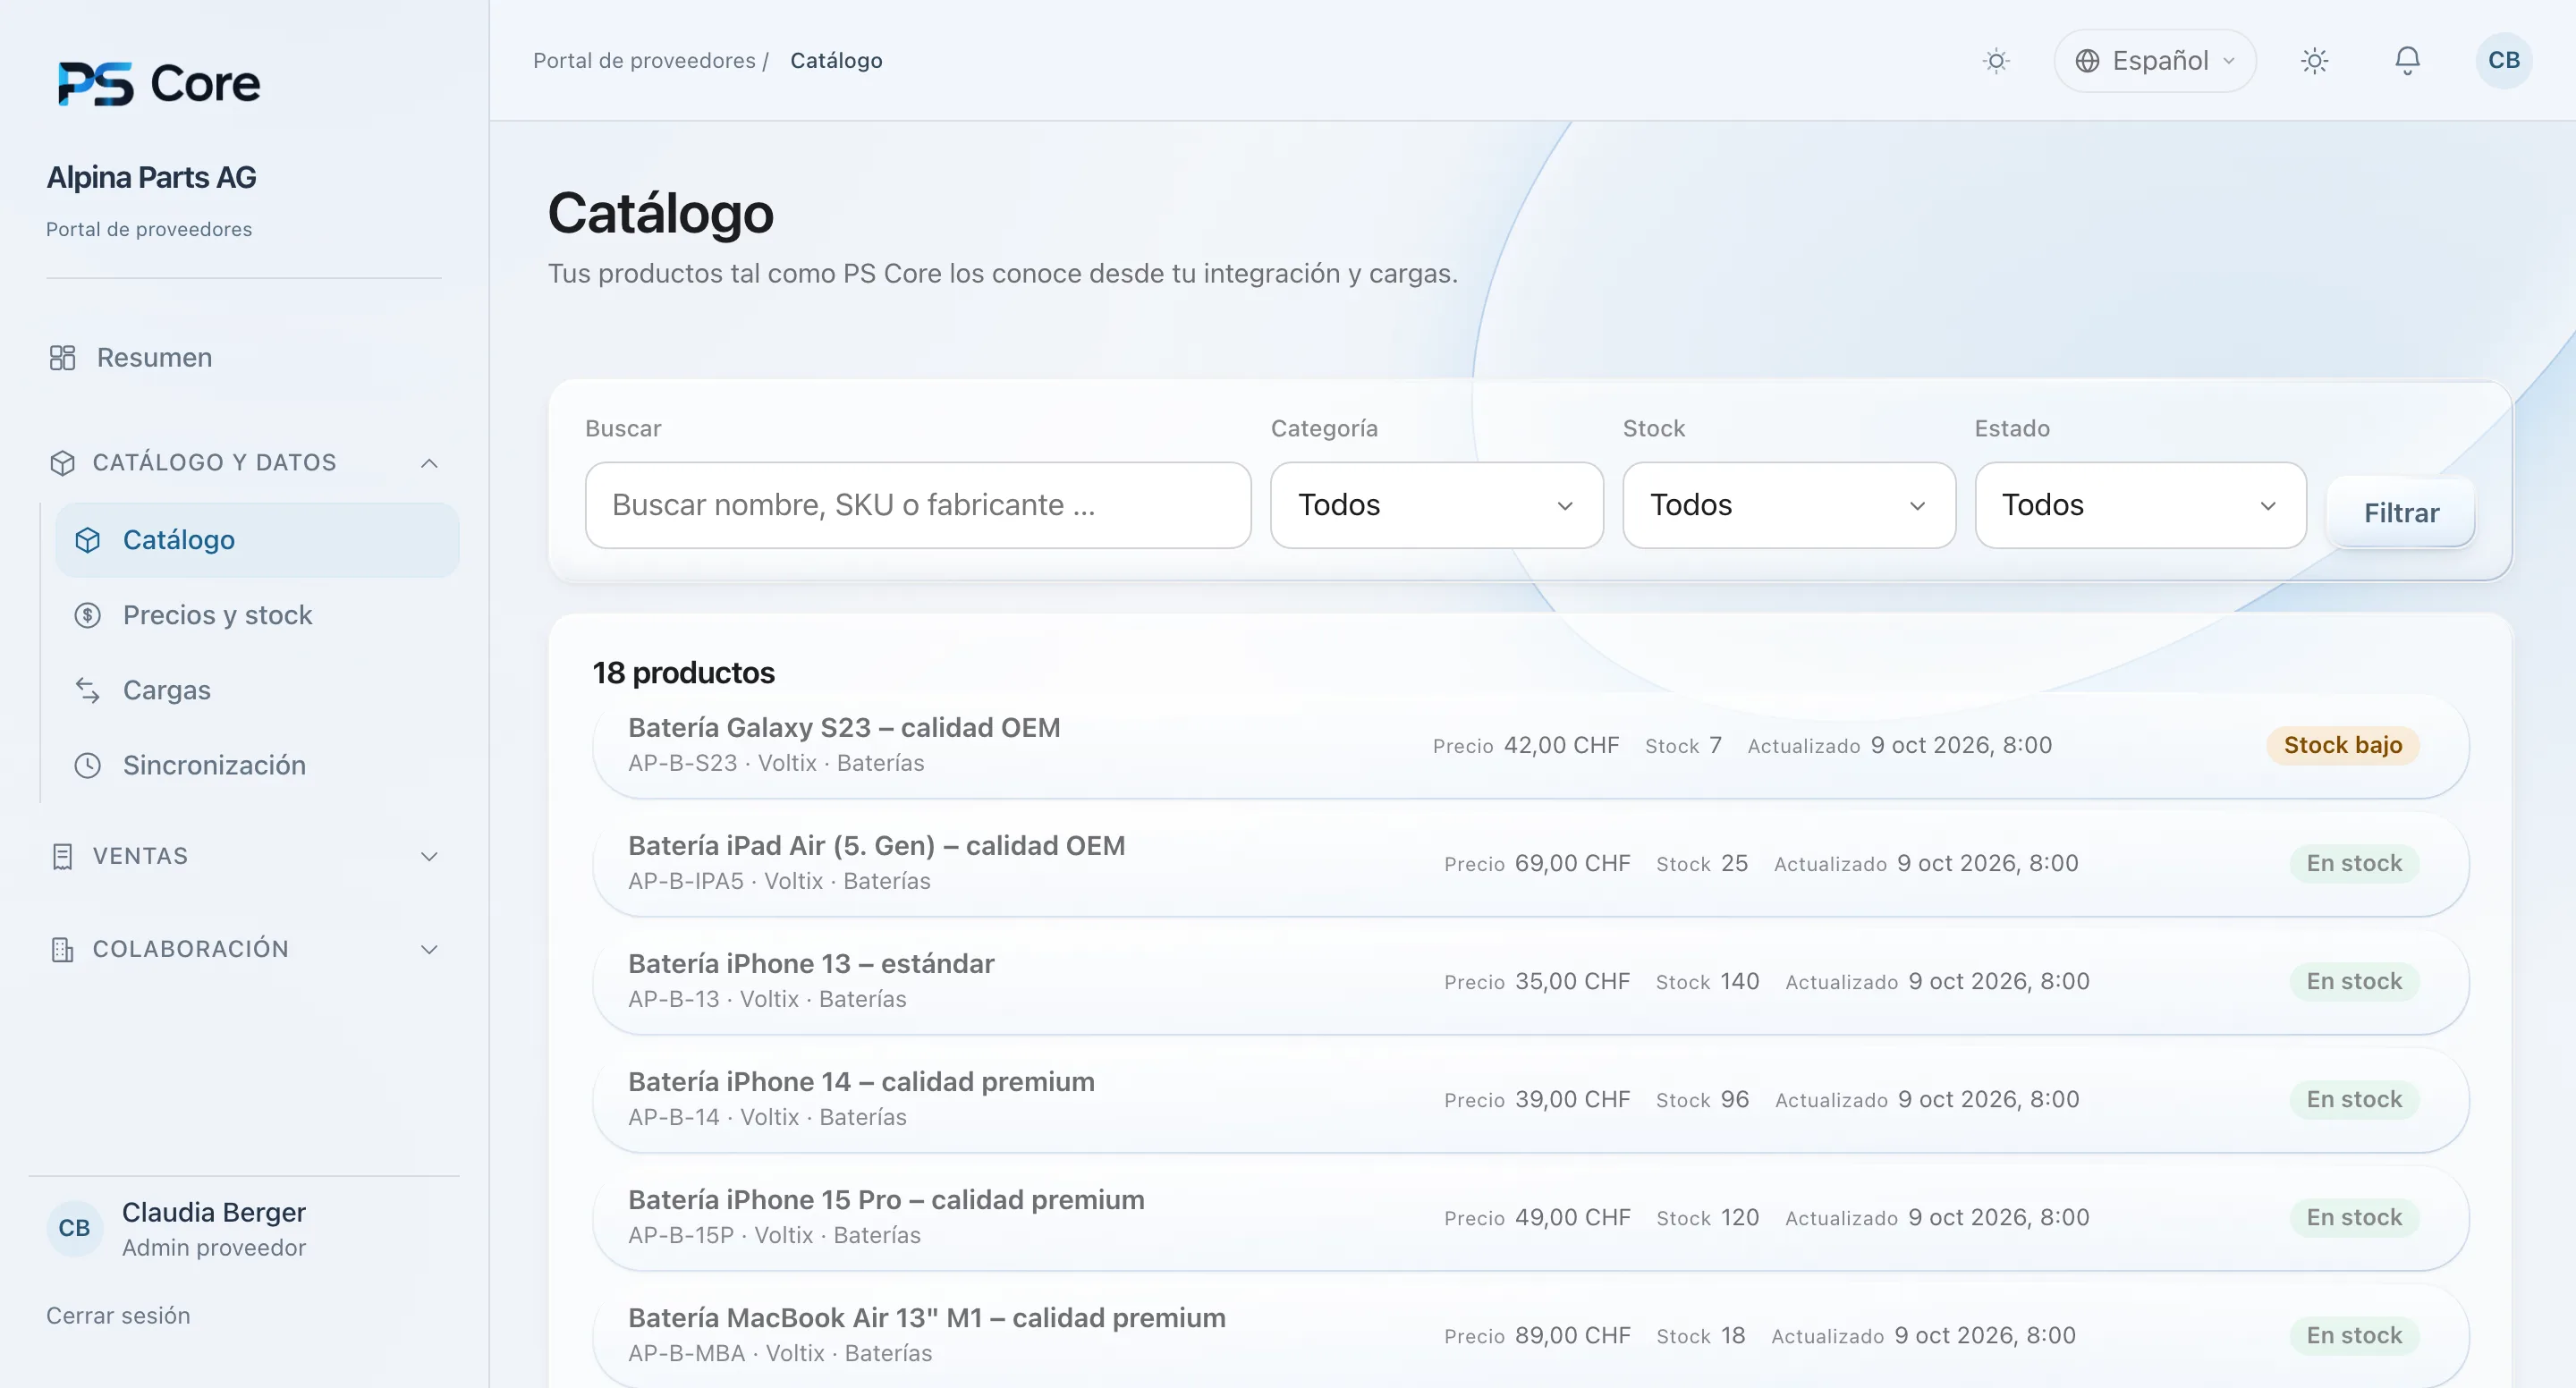Open Precios y stock
This screenshot has height=1388, width=2576.
pos(257,615)
